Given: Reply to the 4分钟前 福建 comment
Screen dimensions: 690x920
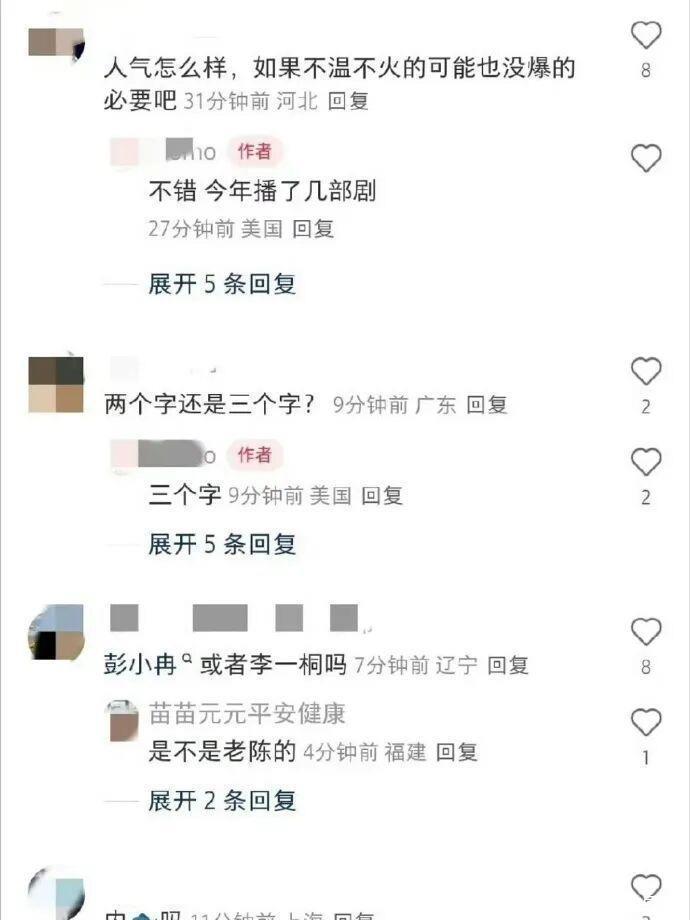Looking at the screenshot, I should 456,752.
